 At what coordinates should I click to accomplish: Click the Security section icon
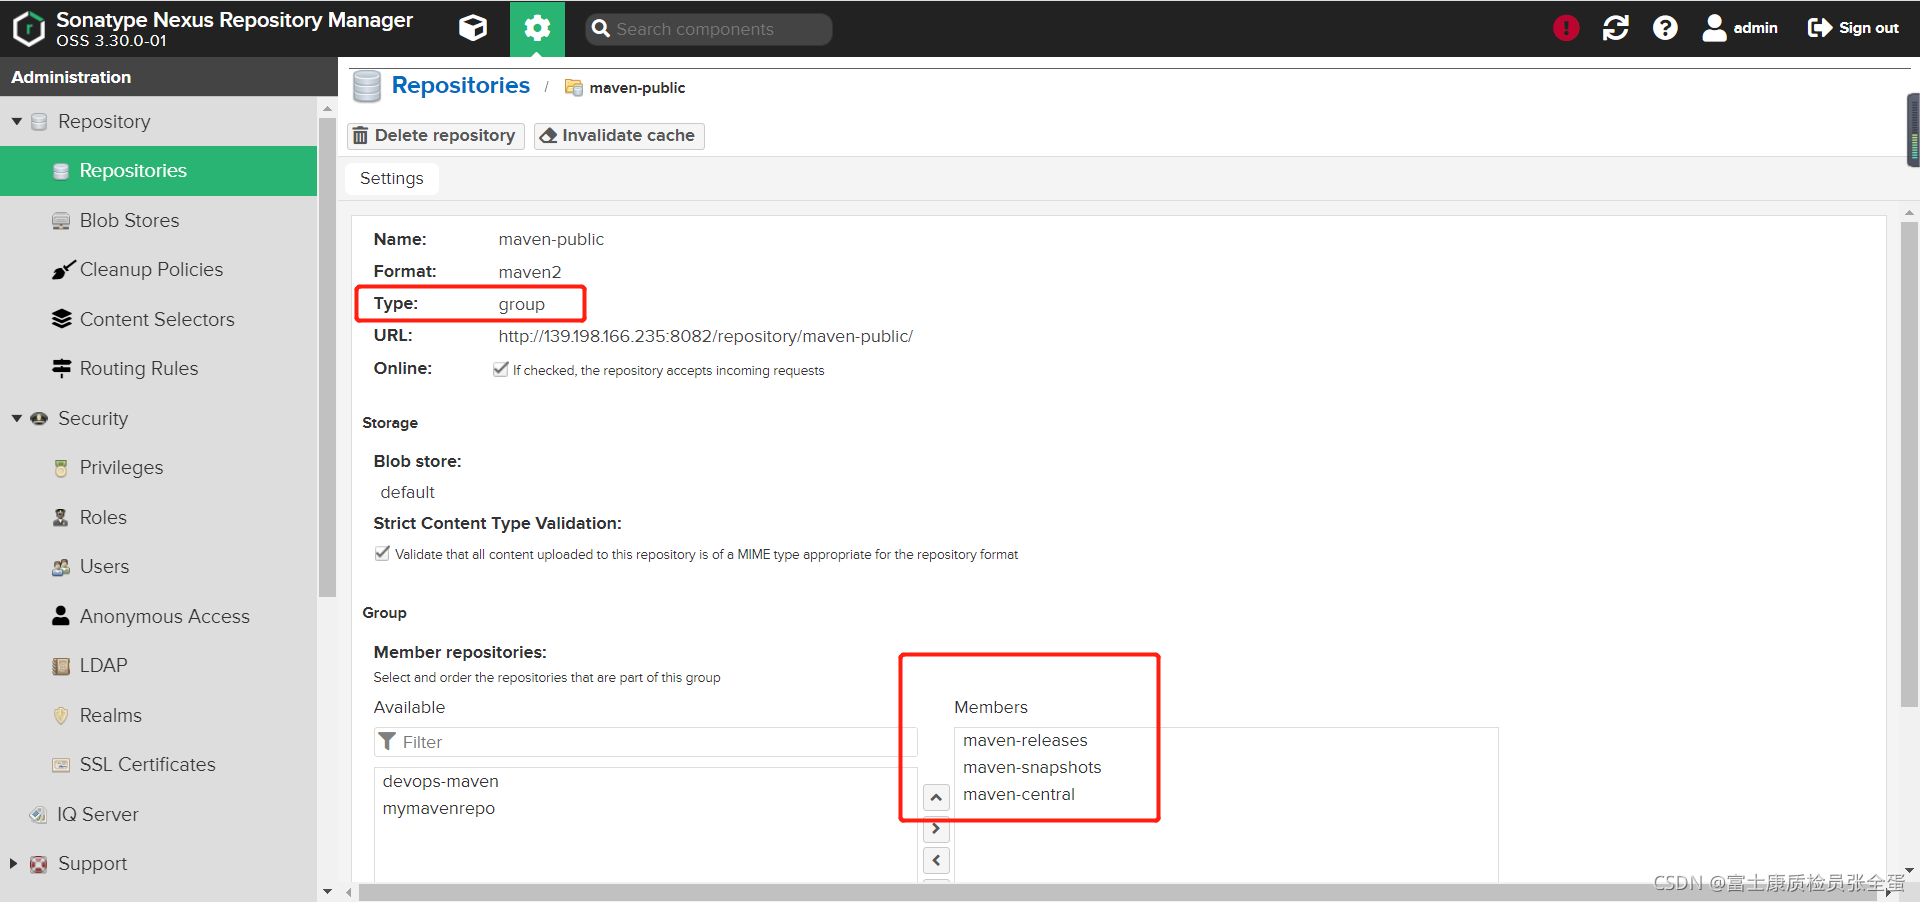pyautogui.click(x=39, y=418)
